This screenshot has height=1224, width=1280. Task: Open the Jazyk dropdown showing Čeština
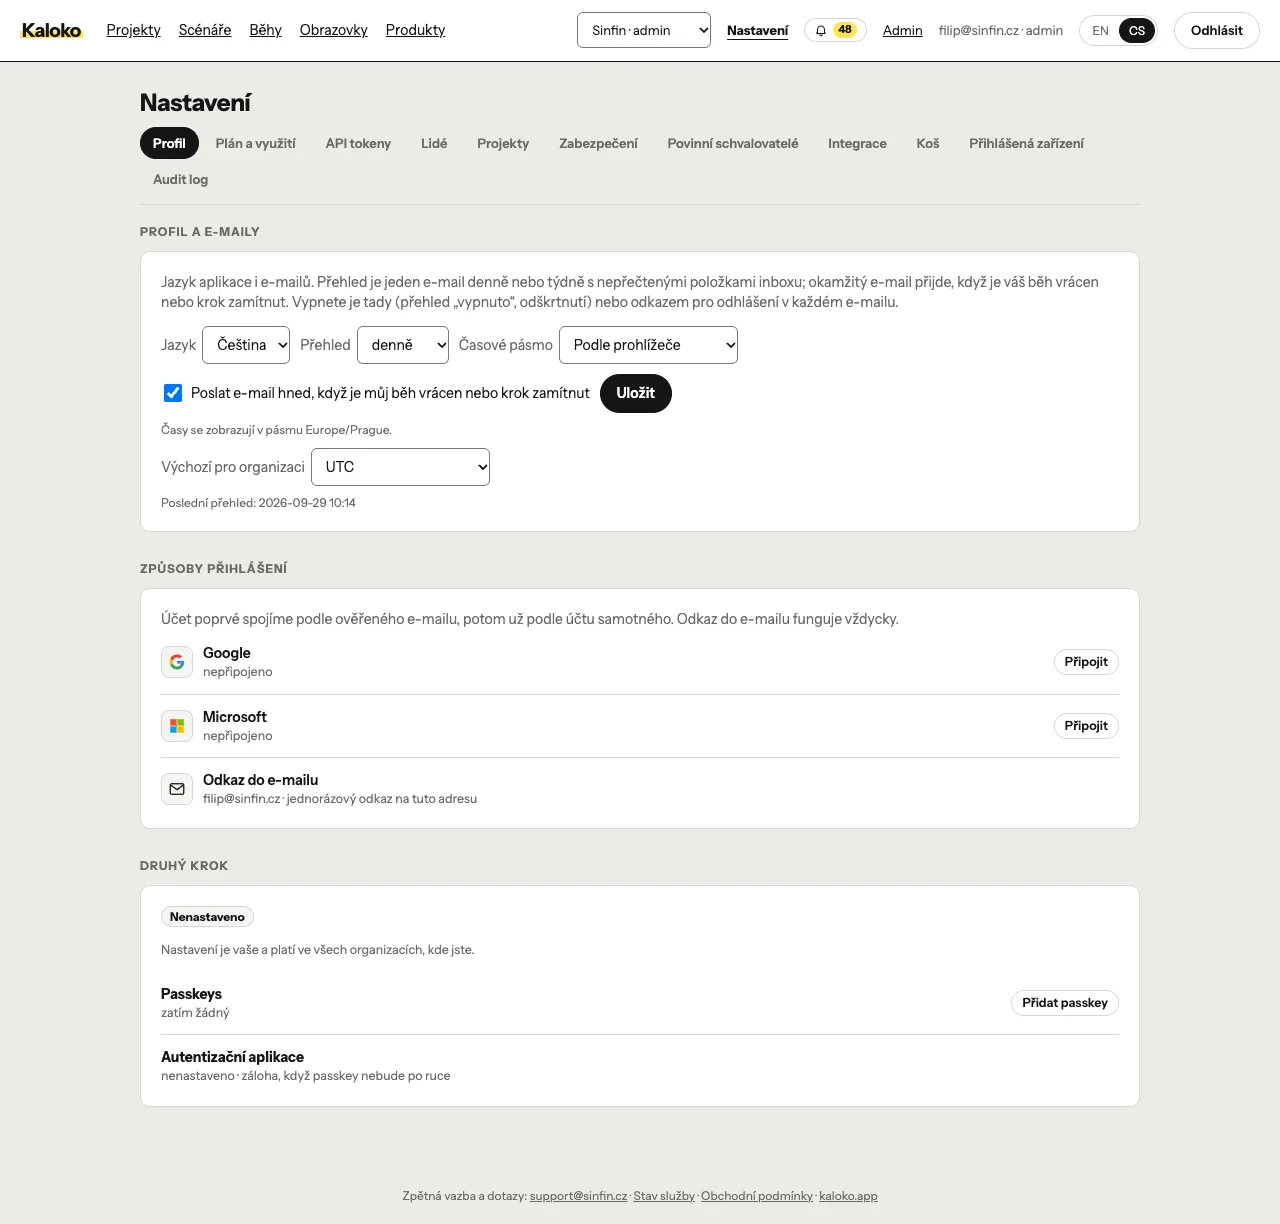tap(246, 345)
